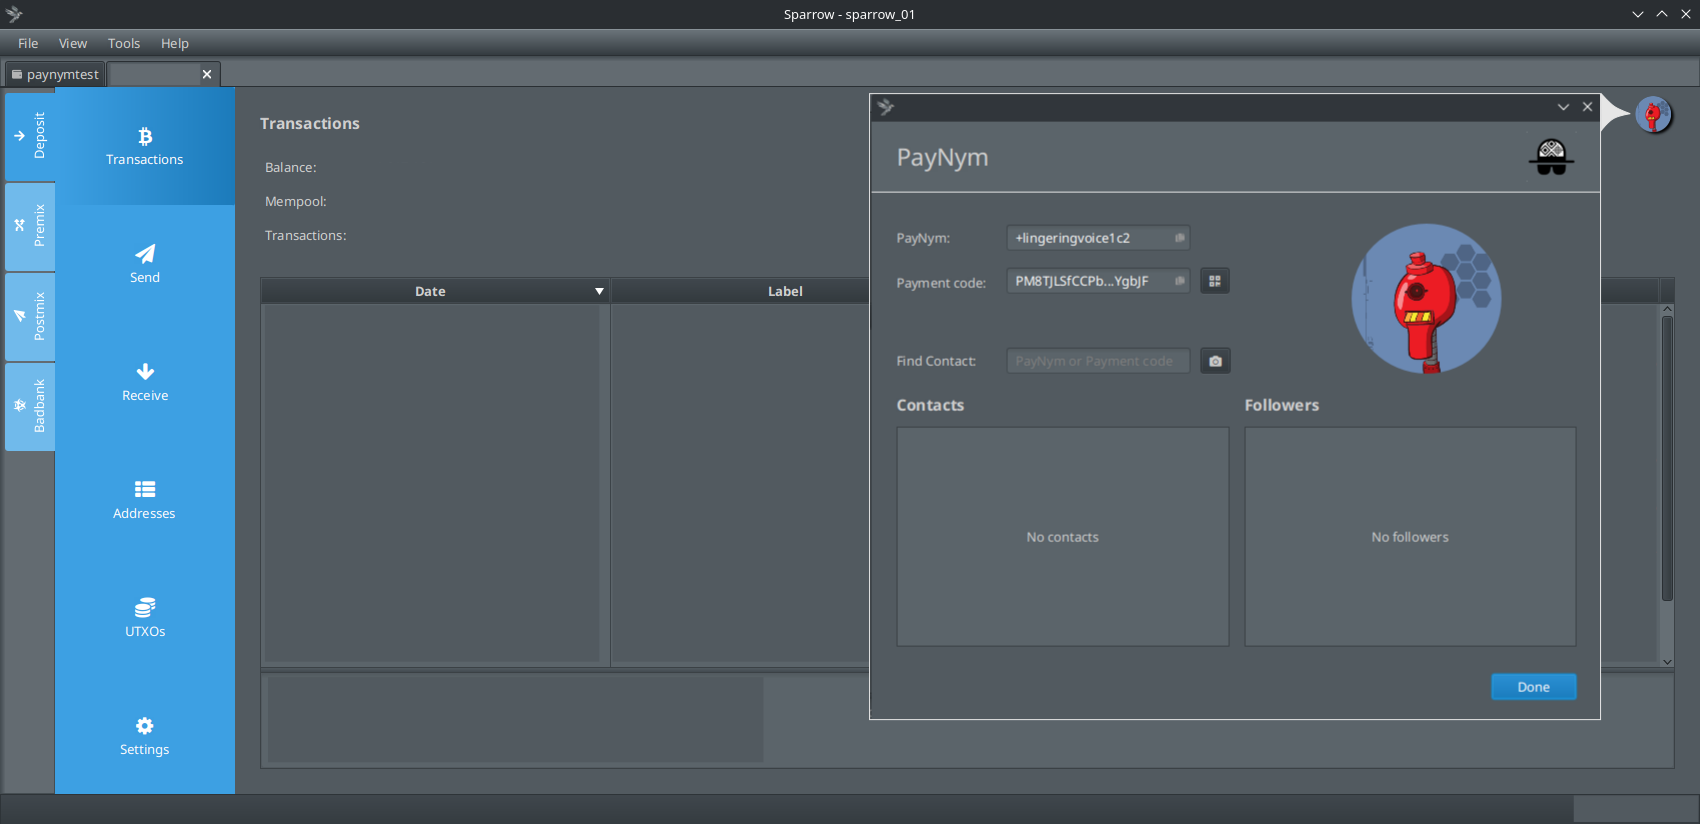Open the Send paper-plane icon
The width and height of the screenshot is (1700, 824).
(x=145, y=264)
